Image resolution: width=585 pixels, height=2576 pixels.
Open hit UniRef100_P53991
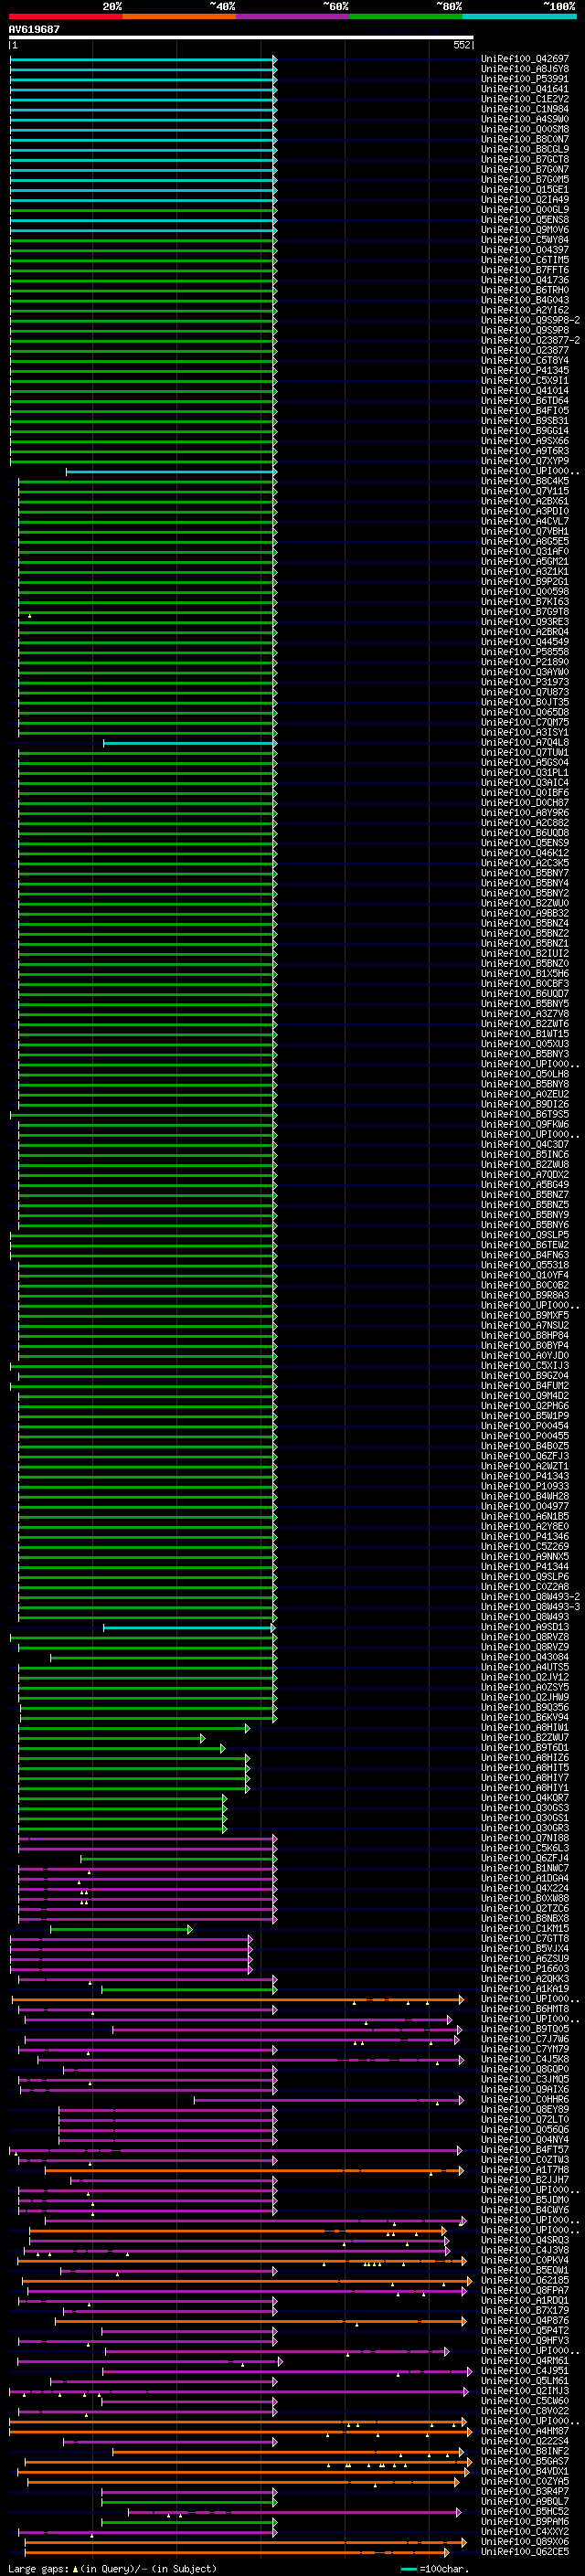[524, 79]
